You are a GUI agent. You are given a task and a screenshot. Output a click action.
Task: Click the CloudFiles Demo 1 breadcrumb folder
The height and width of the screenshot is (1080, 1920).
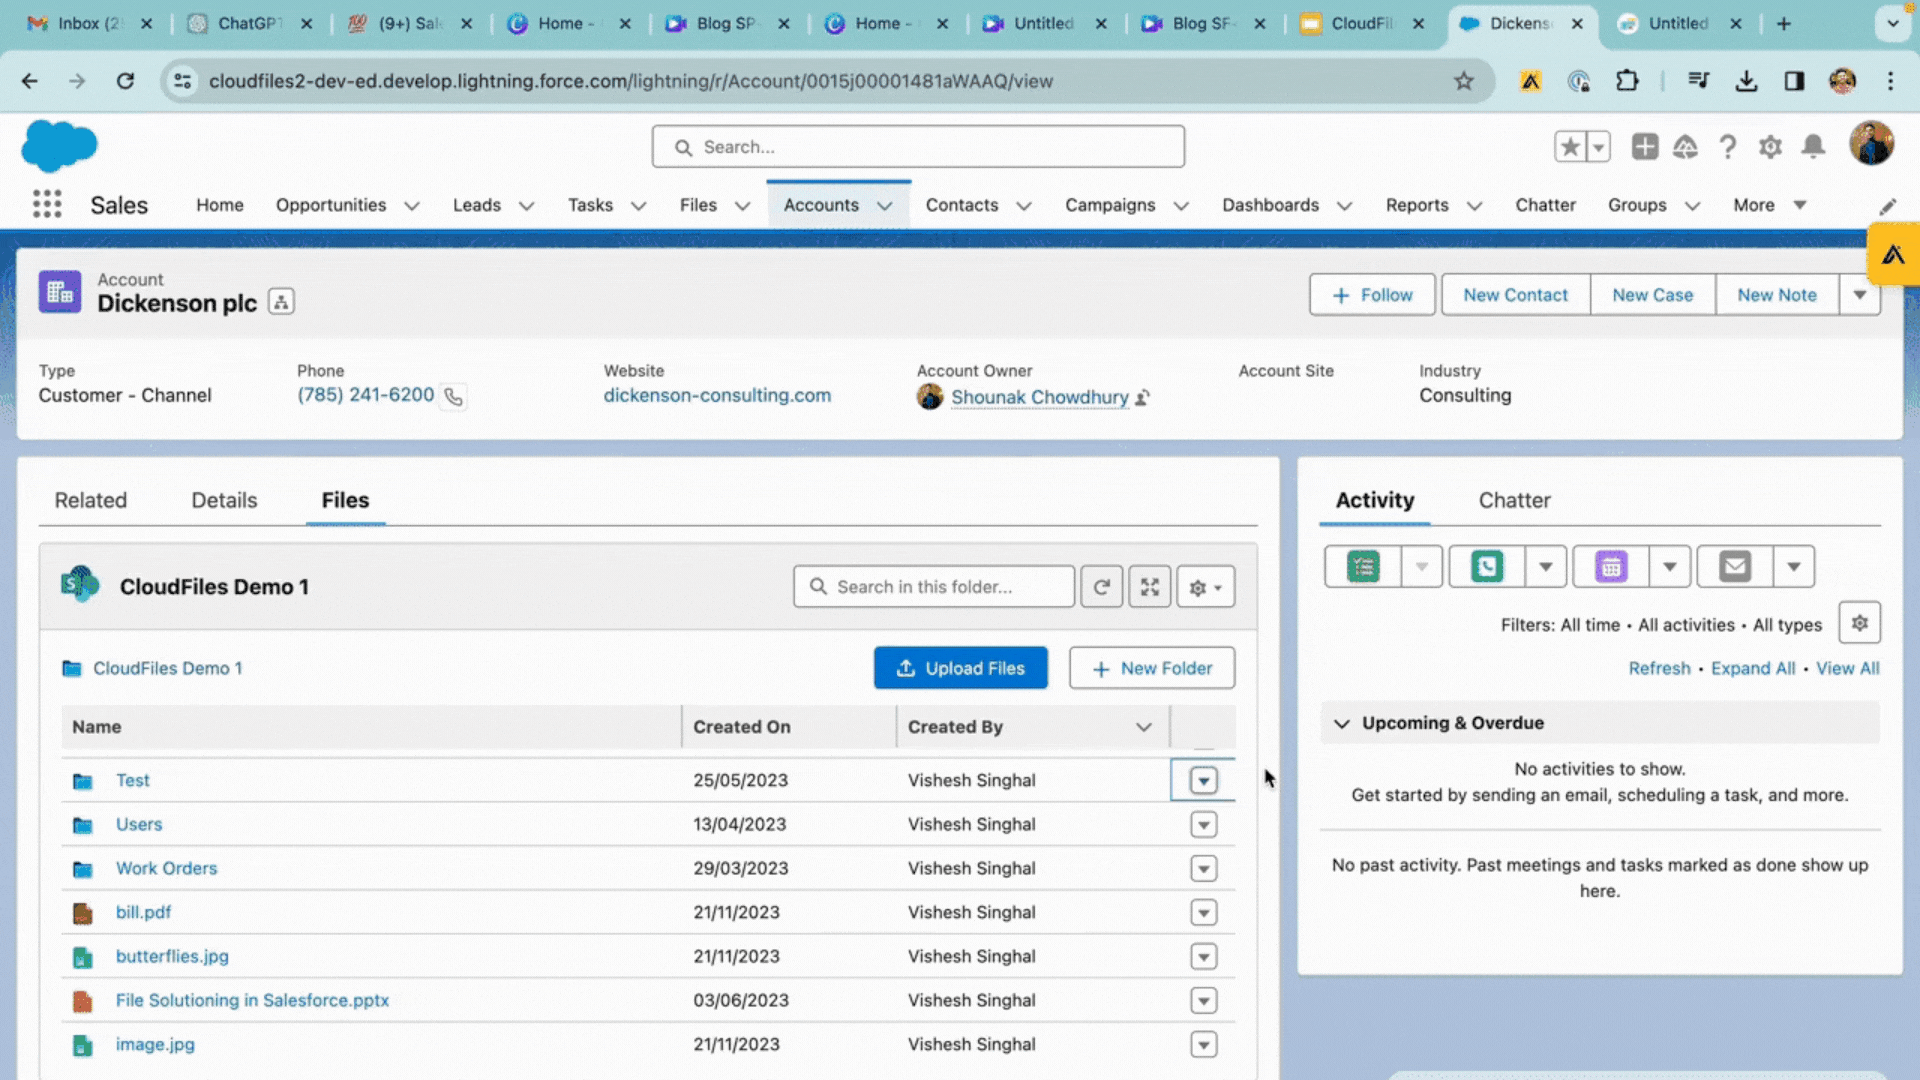[167, 668]
